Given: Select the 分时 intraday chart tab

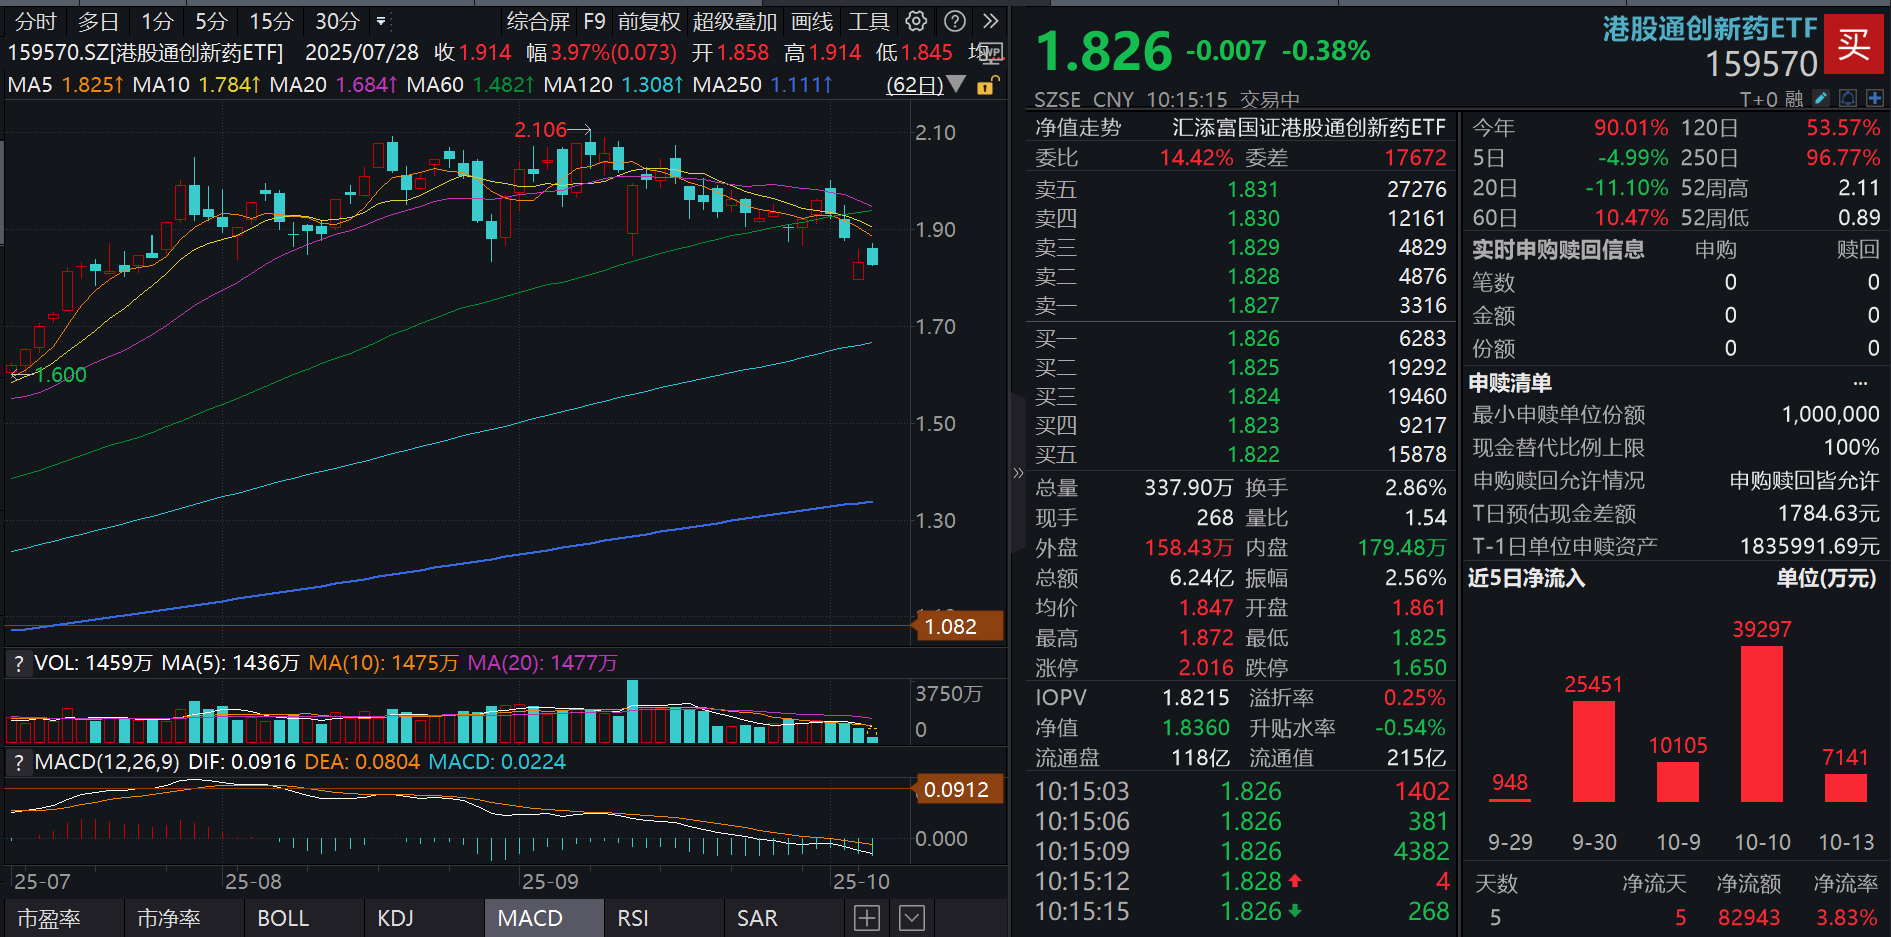Looking at the screenshot, I should point(35,21).
